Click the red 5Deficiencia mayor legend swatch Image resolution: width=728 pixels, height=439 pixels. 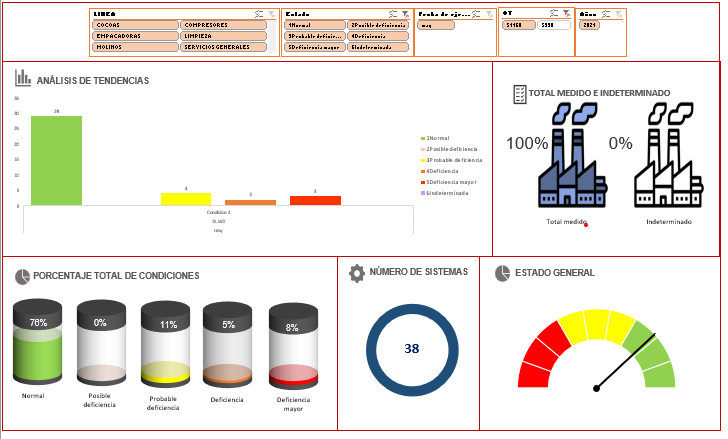tap(423, 182)
